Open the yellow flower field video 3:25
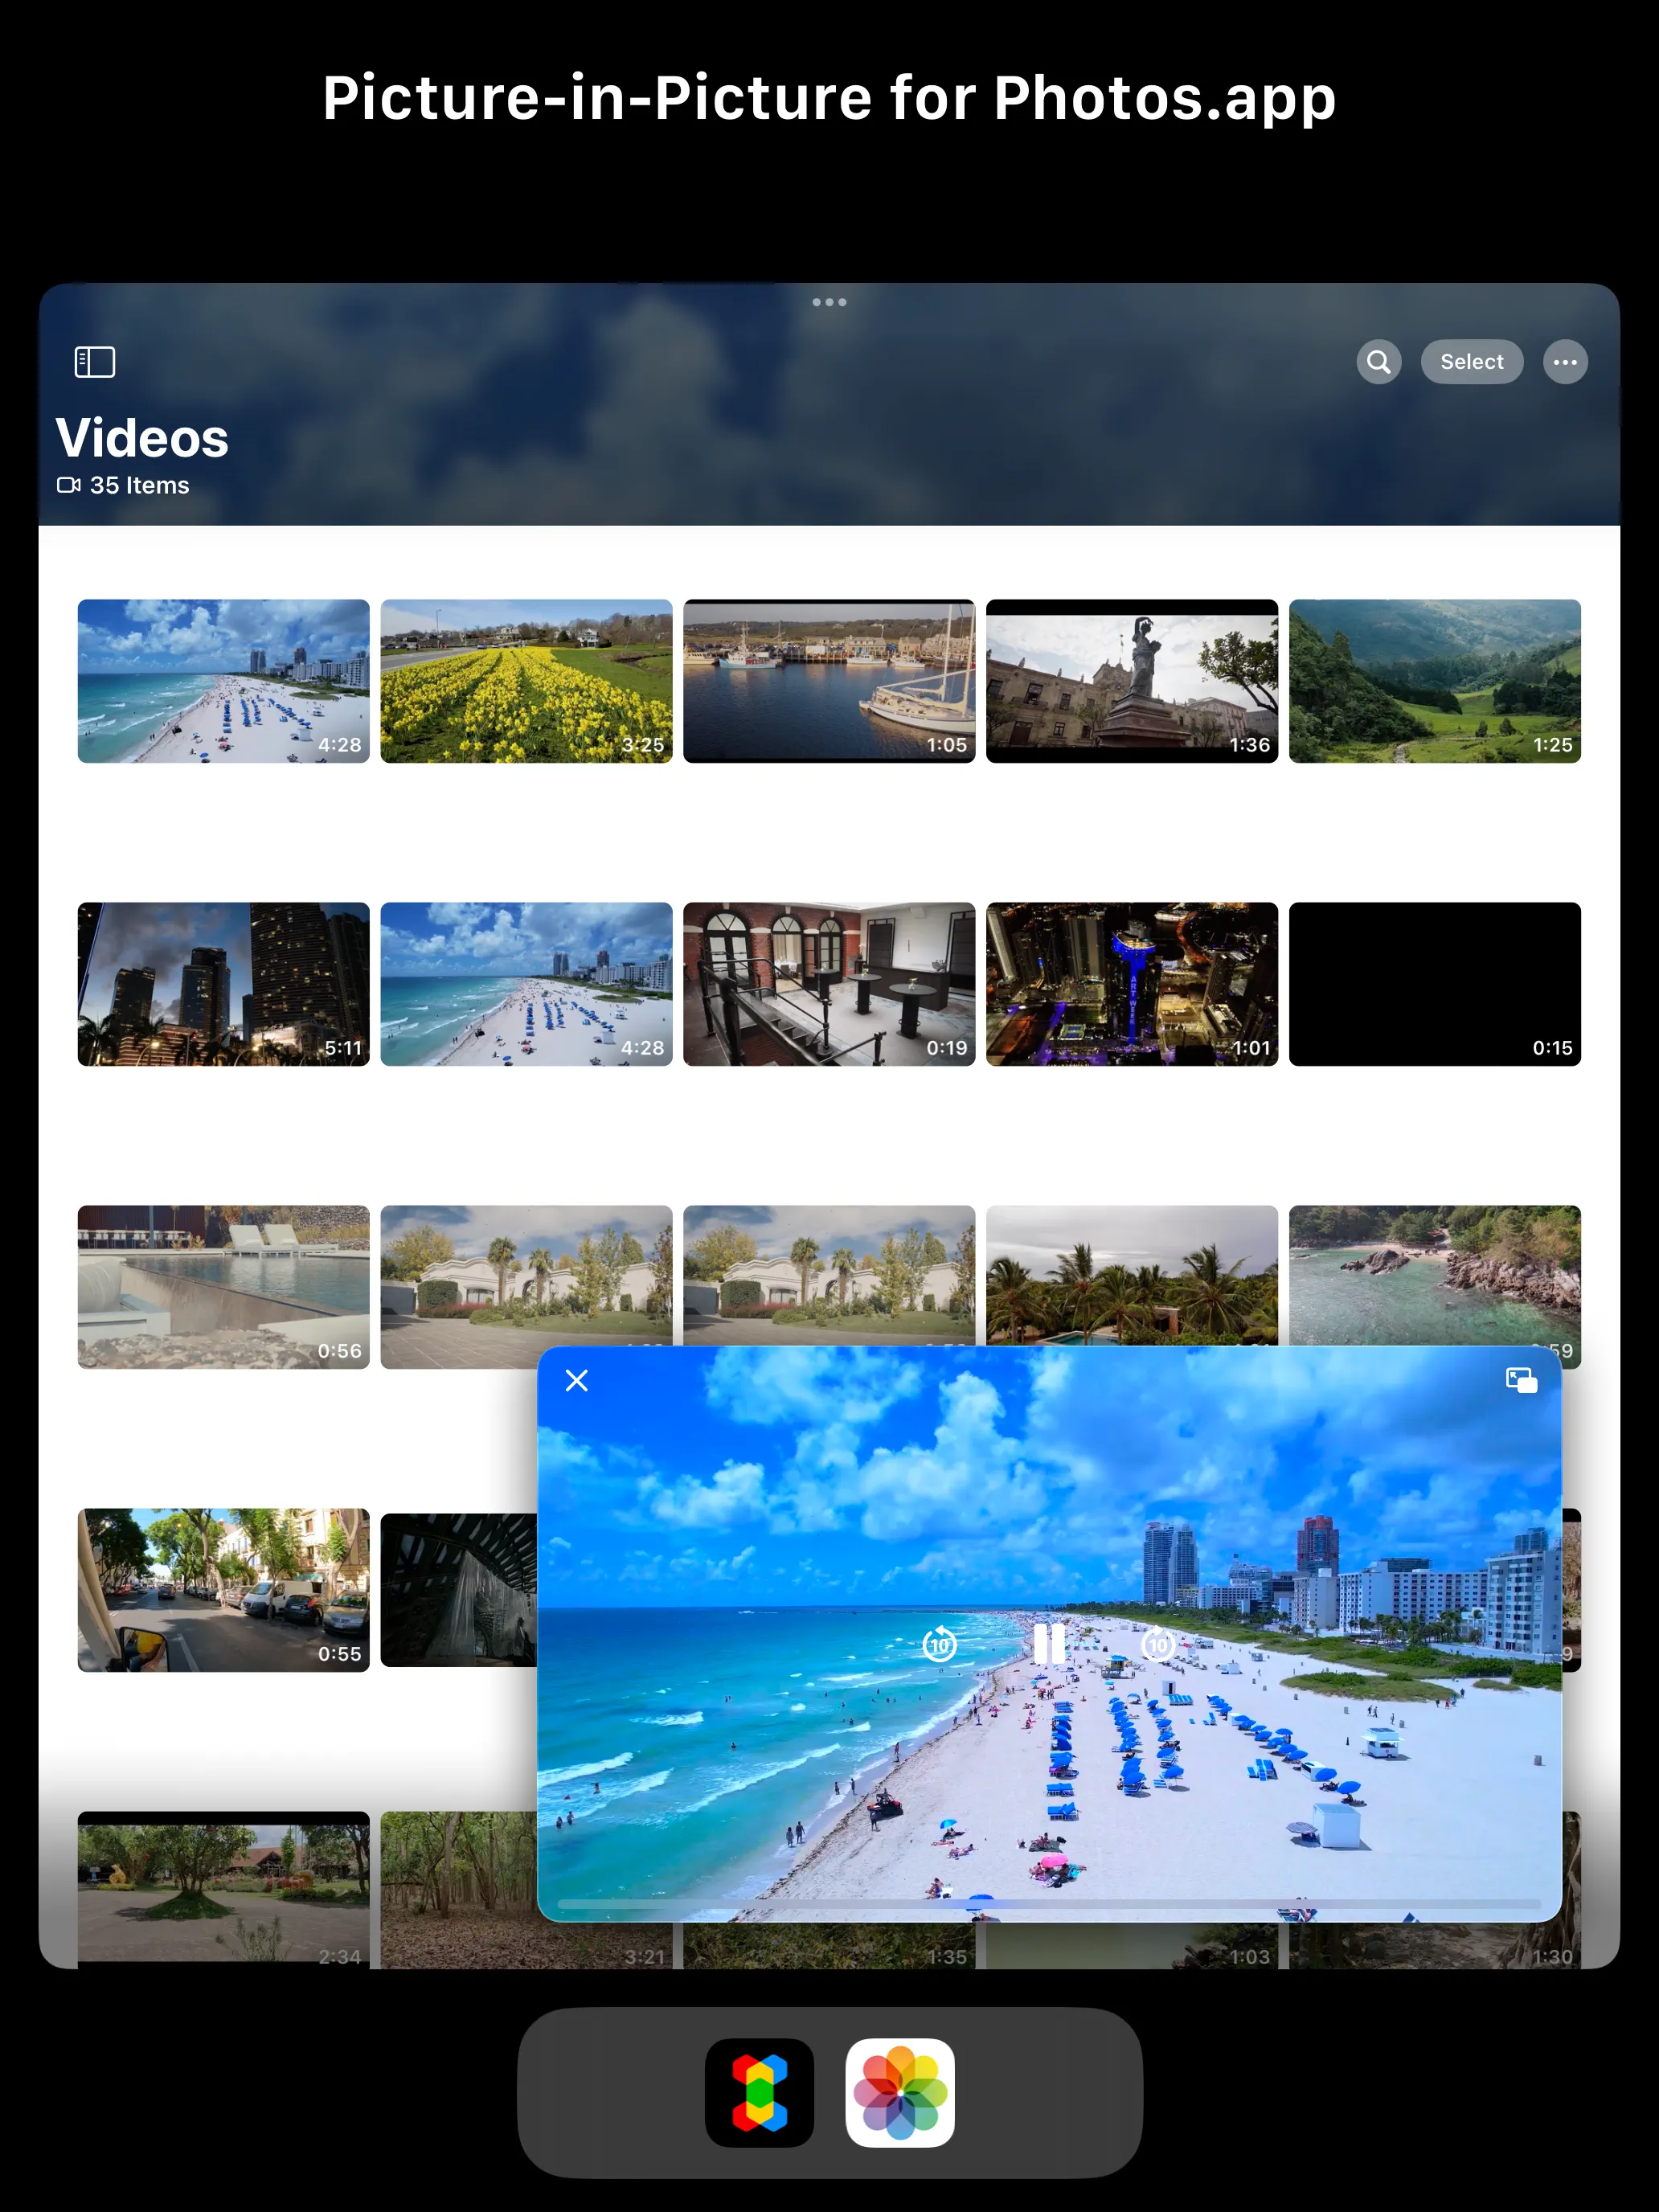The height and width of the screenshot is (2212, 1659). click(x=526, y=681)
